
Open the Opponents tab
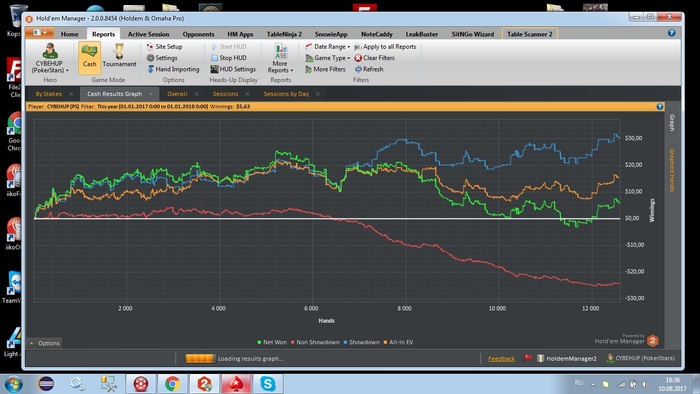click(198, 34)
